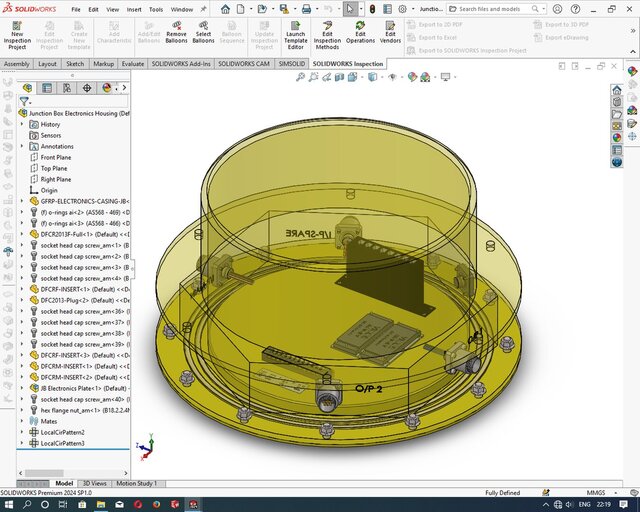Image resolution: width=640 pixels, height=512 pixels.
Task: Click New Inspection Project icon
Action: (17, 26)
